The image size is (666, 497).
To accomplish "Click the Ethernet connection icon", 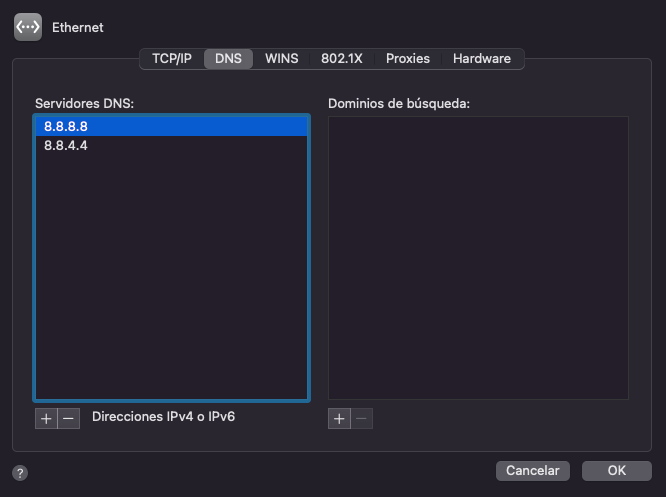I will (28, 27).
